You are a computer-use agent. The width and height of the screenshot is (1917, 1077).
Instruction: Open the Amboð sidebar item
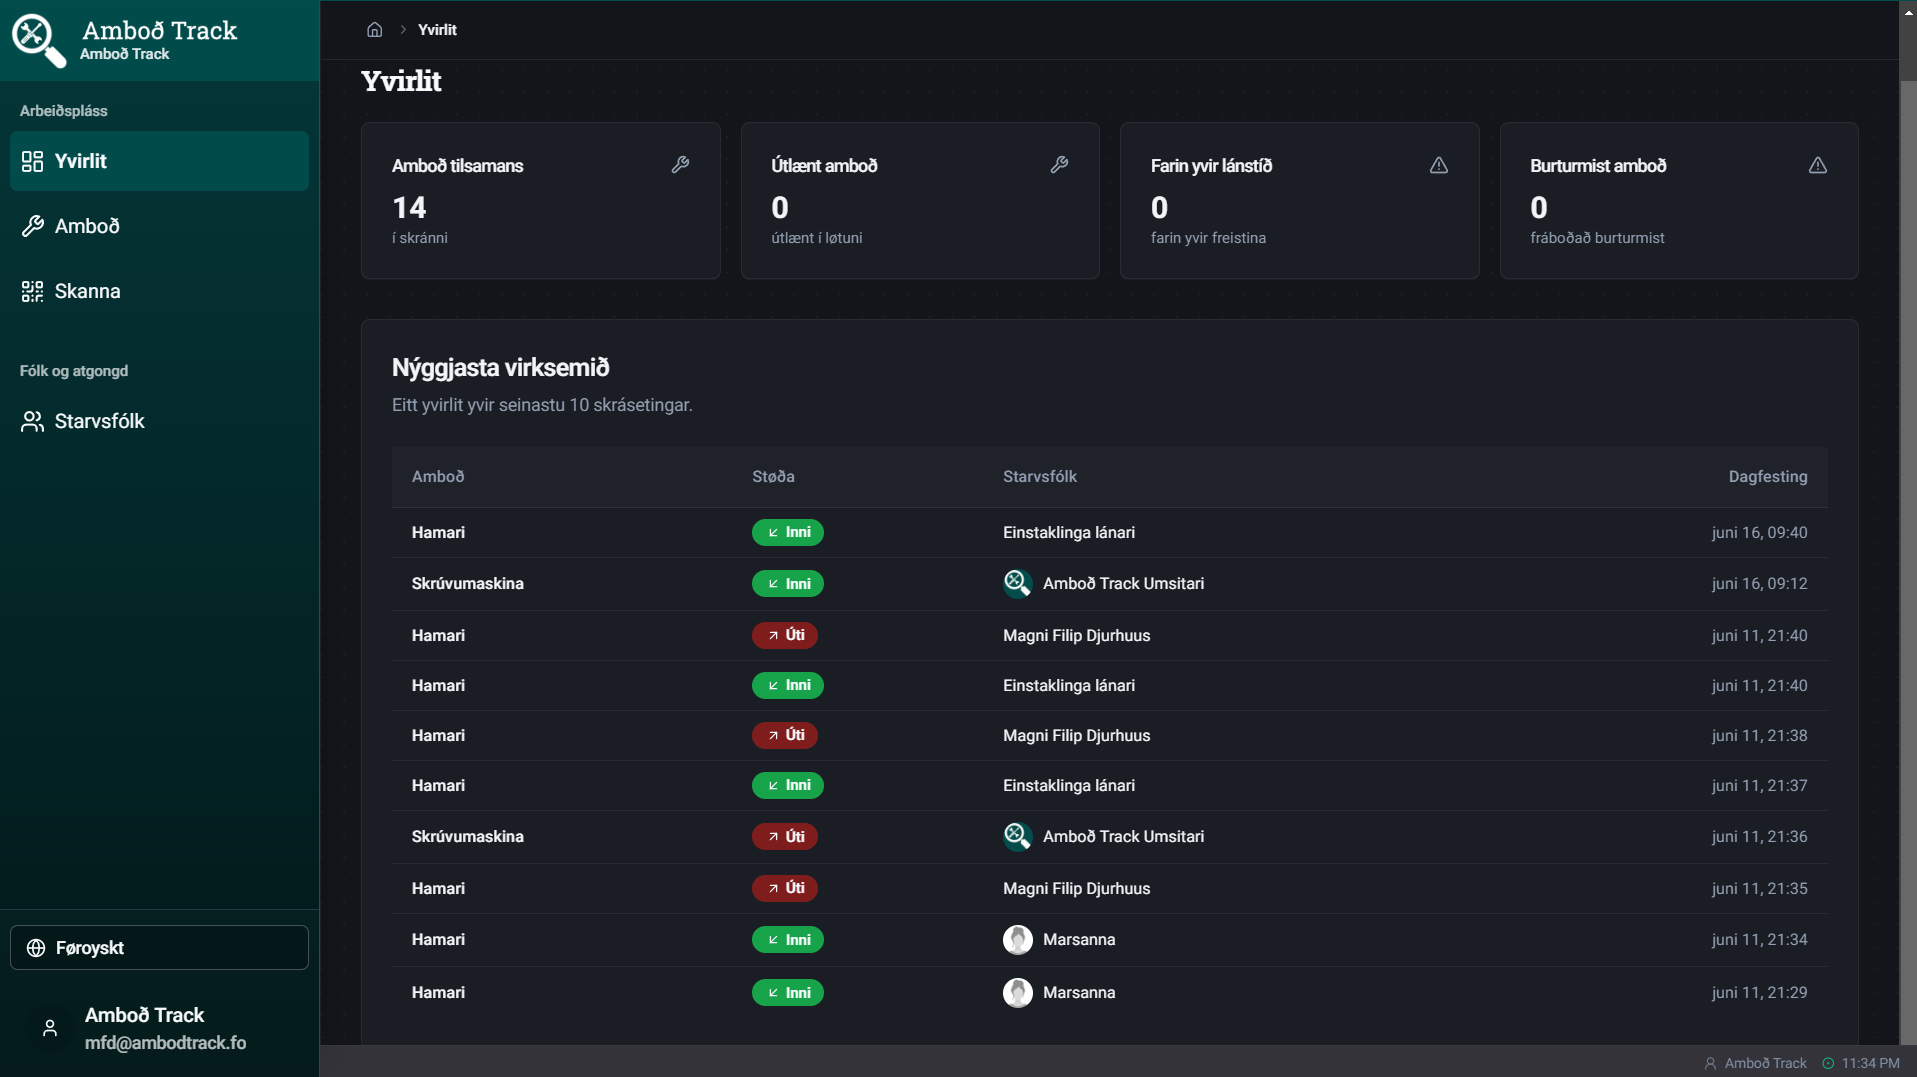tap(159, 226)
